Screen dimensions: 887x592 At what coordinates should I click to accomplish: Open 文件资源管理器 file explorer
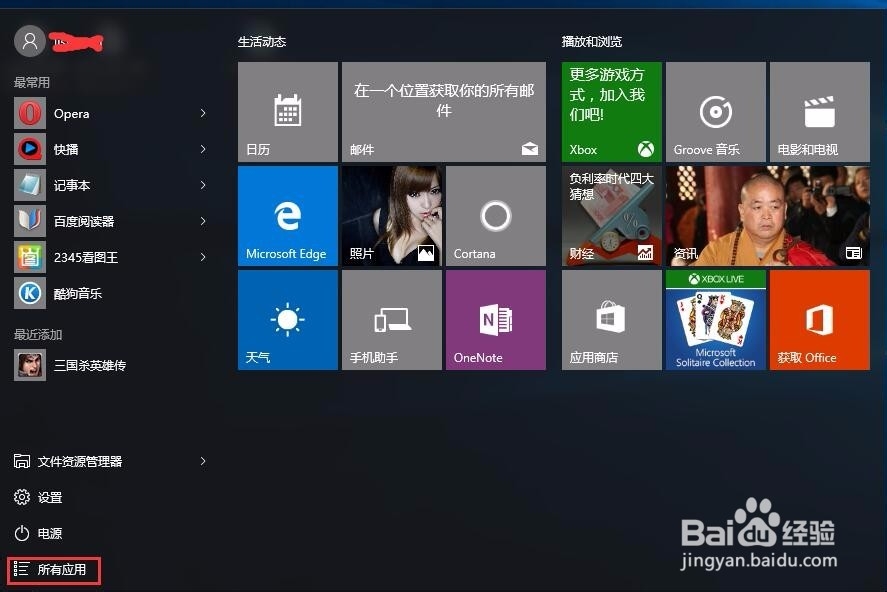(68, 461)
